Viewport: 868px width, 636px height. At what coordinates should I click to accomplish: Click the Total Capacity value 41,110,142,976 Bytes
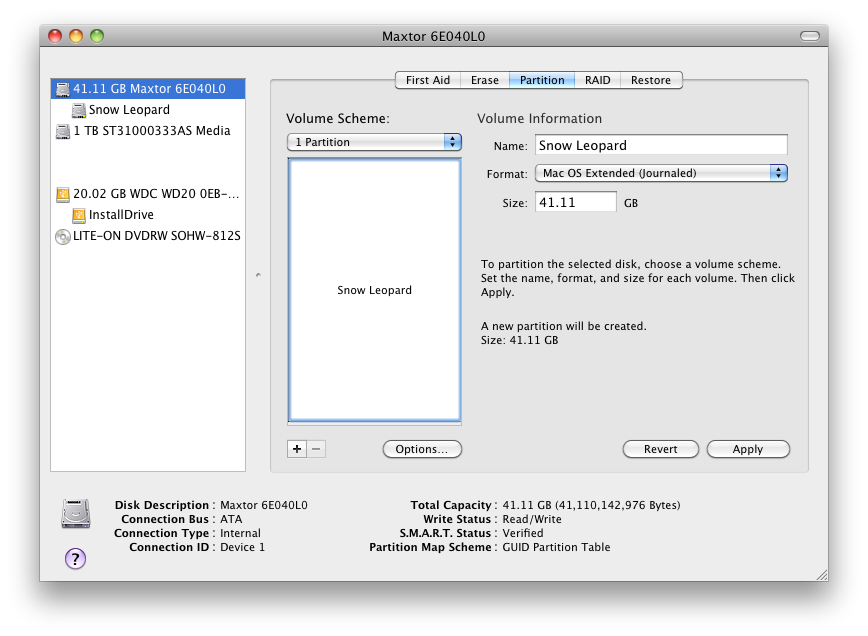point(591,505)
